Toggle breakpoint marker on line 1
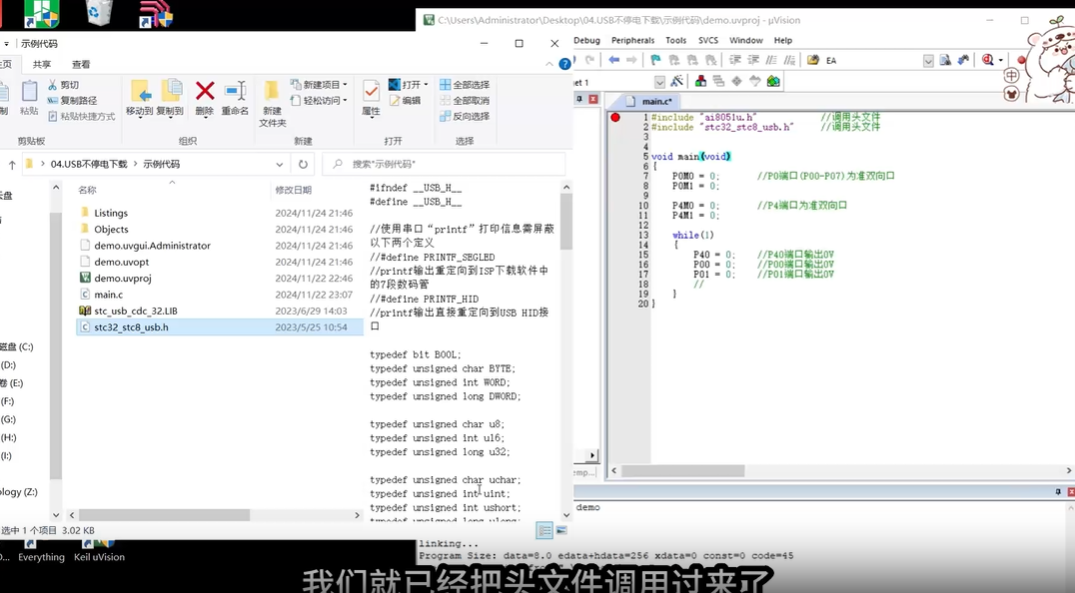The image size is (1075, 593). (615, 117)
